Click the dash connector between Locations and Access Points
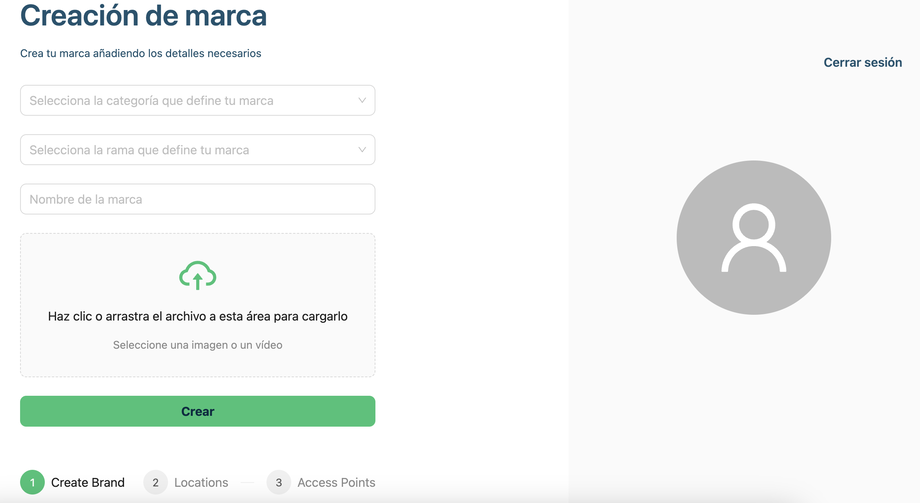The image size is (920, 503). tap(248, 482)
